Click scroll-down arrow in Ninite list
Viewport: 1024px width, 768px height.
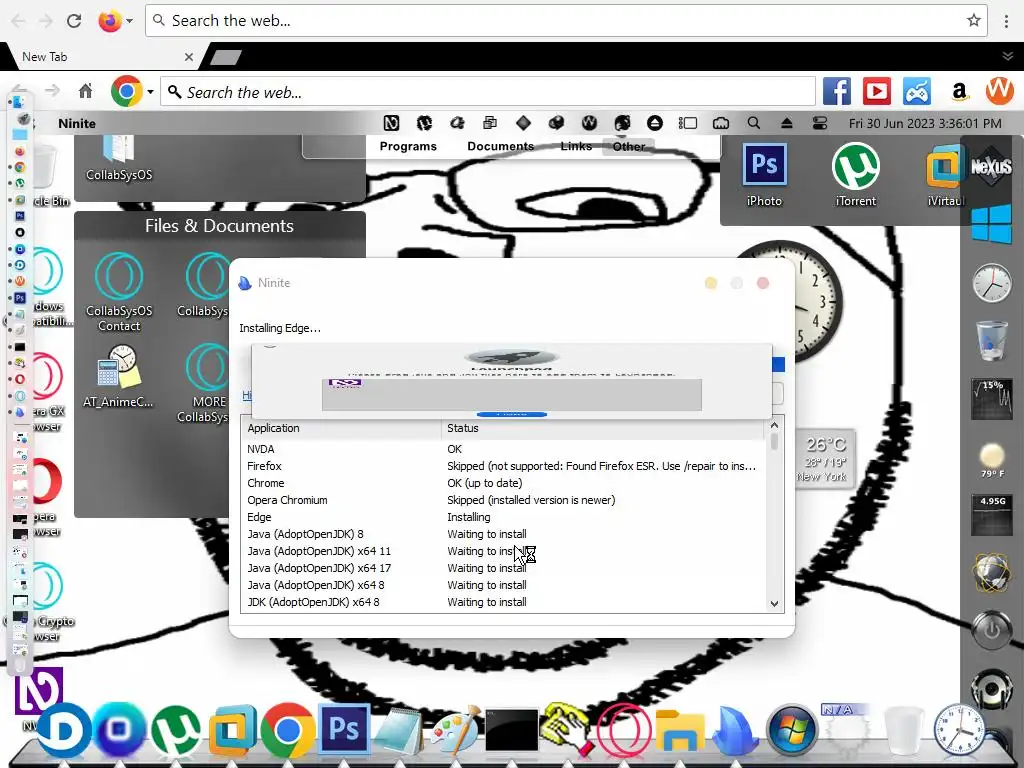[775, 603]
